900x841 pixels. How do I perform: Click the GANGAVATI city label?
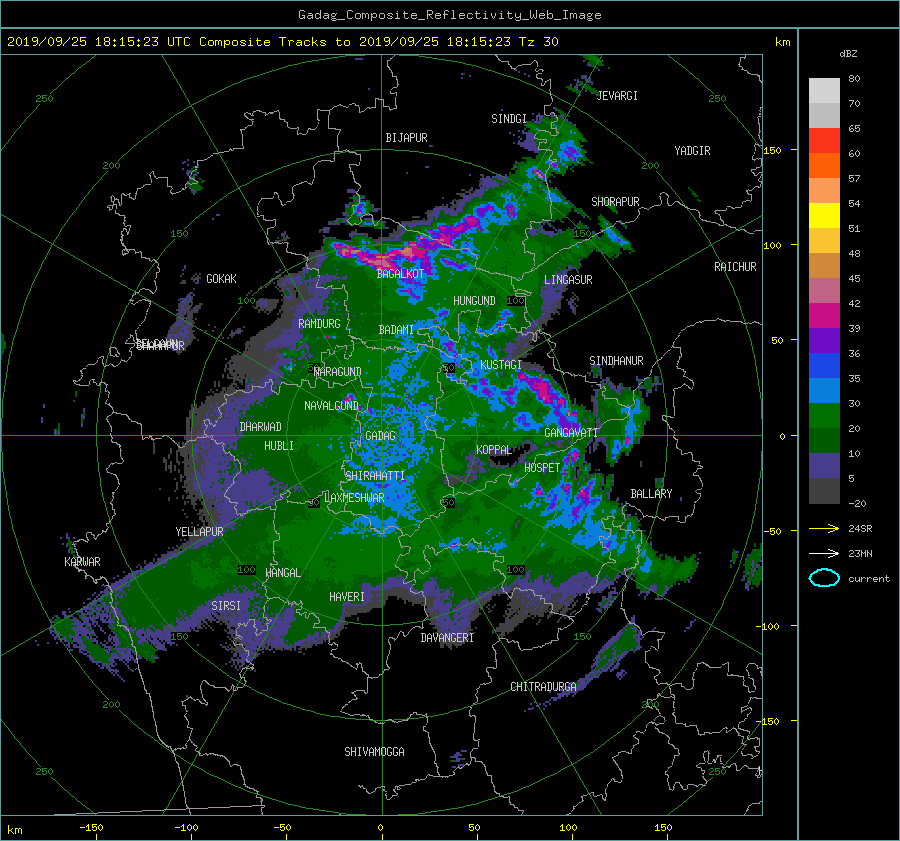[571, 433]
